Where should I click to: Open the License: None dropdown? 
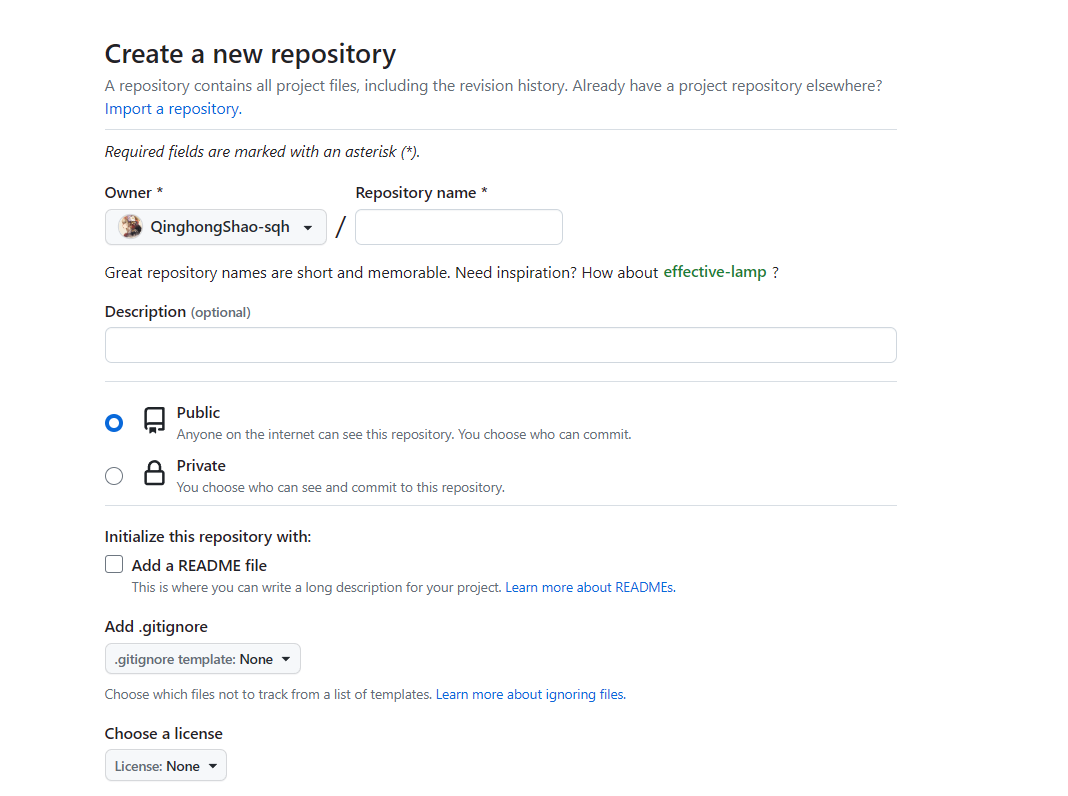166,766
